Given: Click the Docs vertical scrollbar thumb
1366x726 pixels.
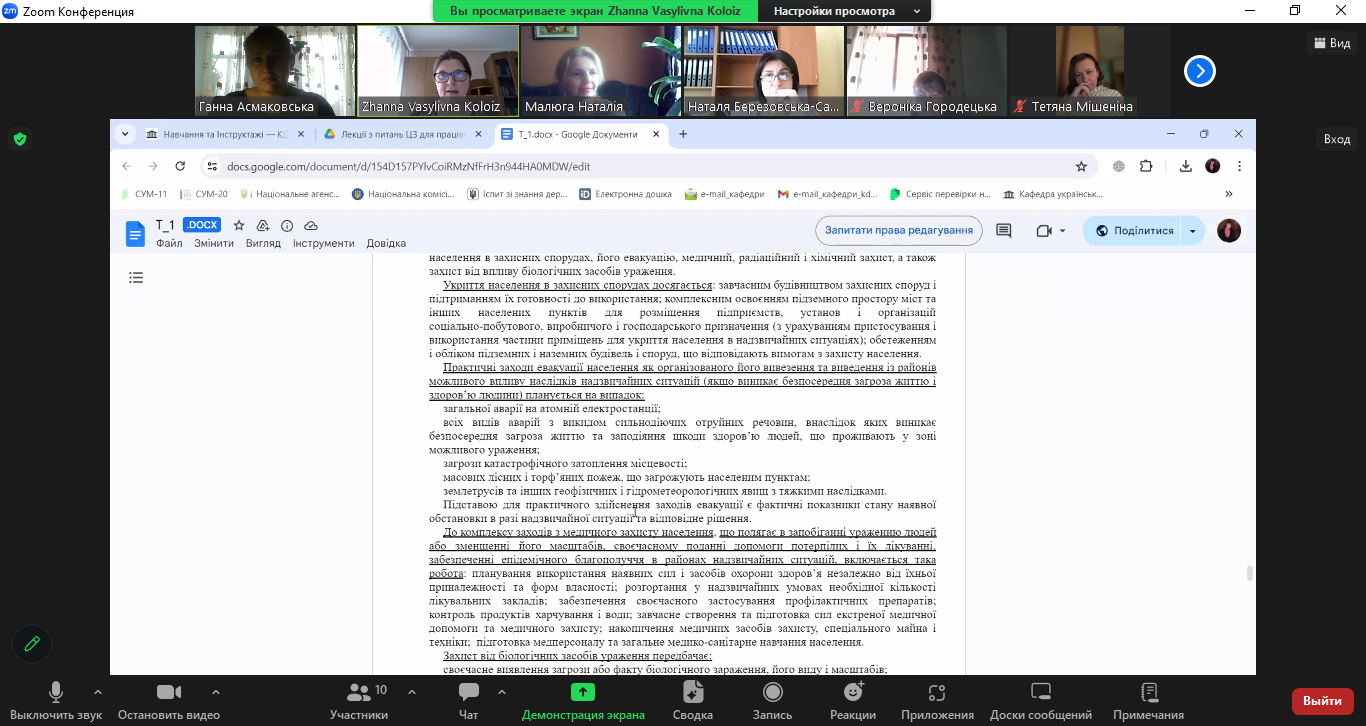Looking at the screenshot, I should 1249,572.
